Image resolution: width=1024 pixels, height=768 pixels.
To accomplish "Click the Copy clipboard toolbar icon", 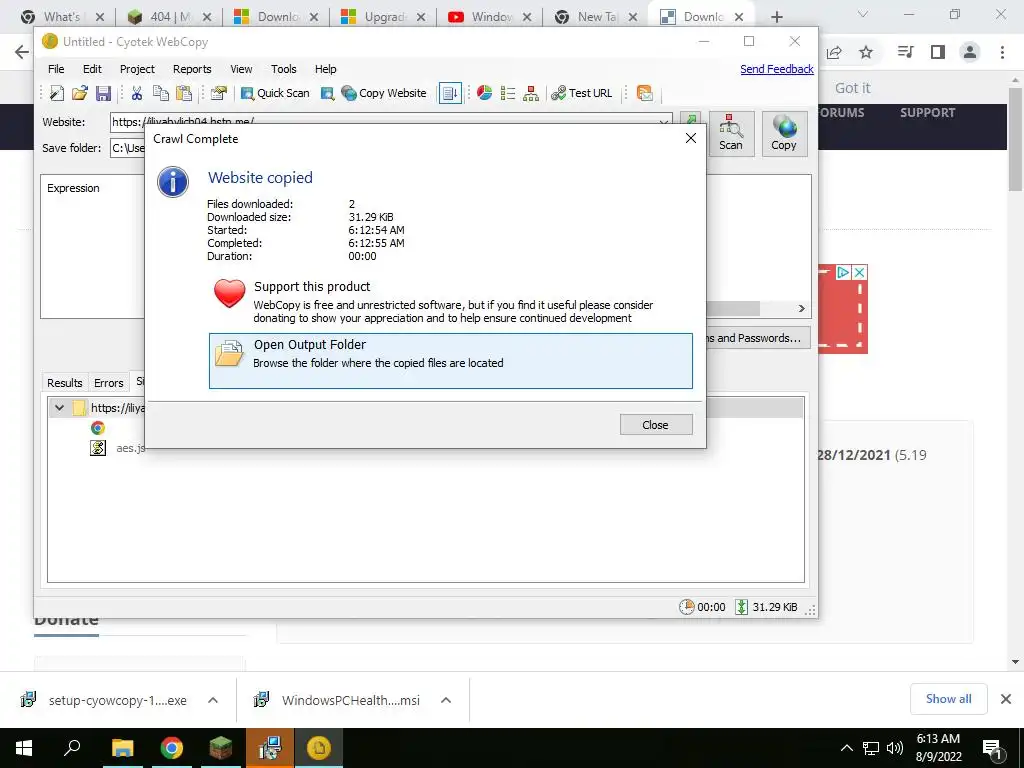I will tap(161, 93).
